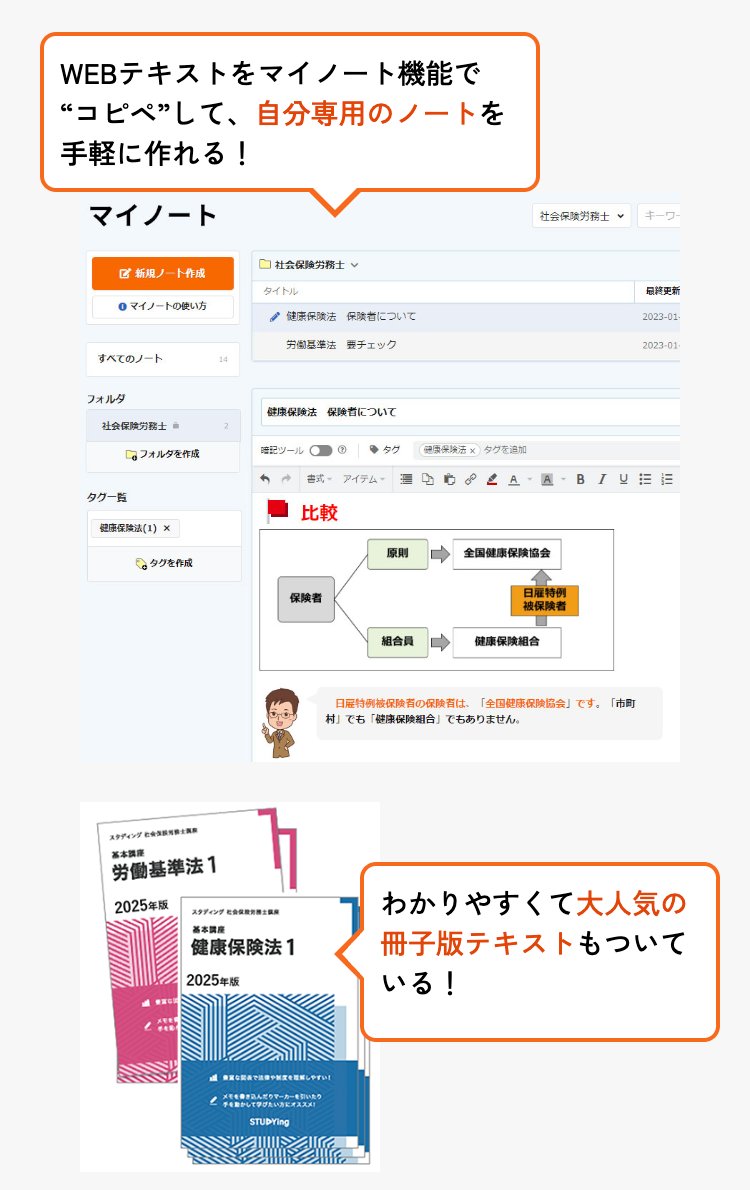Click the paste clipboard icon in toolbar
This screenshot has width=750, height=1190.
click(449, 479)
